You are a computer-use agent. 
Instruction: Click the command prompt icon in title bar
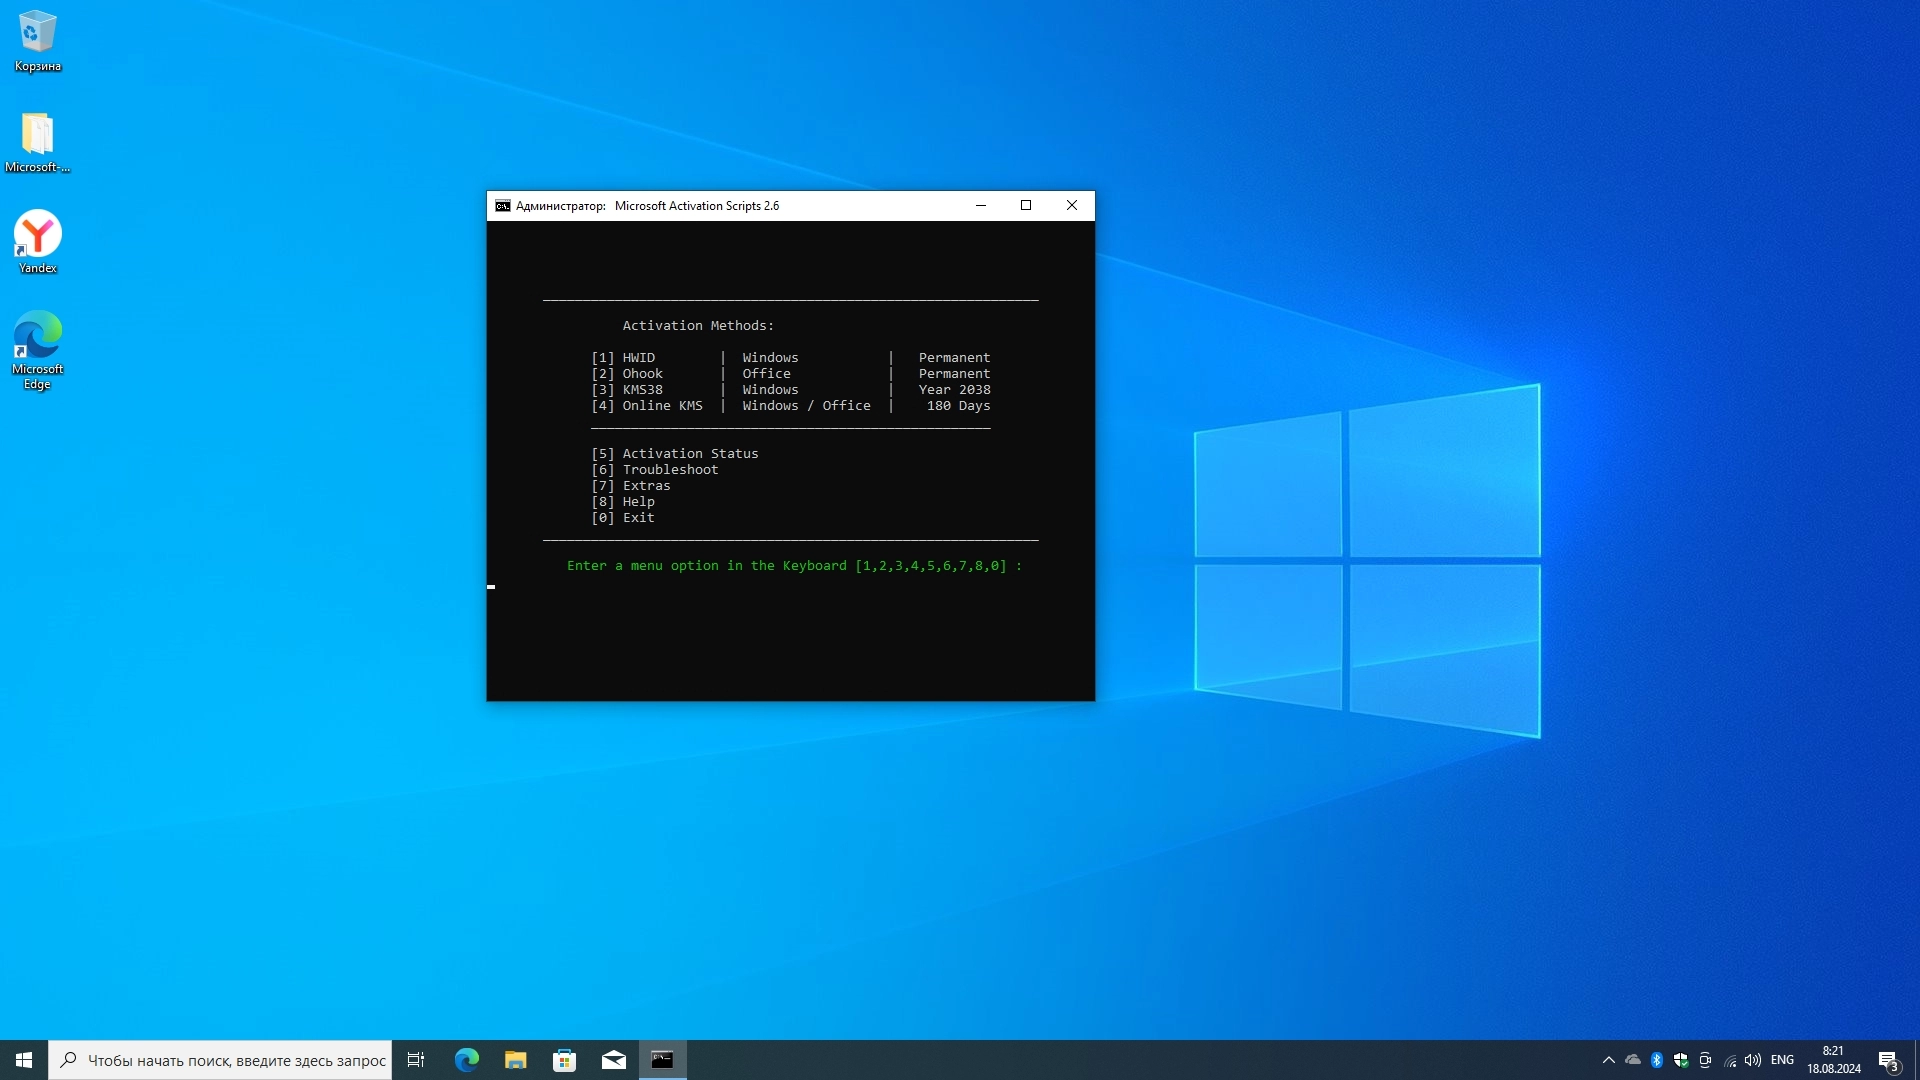(x=502, y=206)
